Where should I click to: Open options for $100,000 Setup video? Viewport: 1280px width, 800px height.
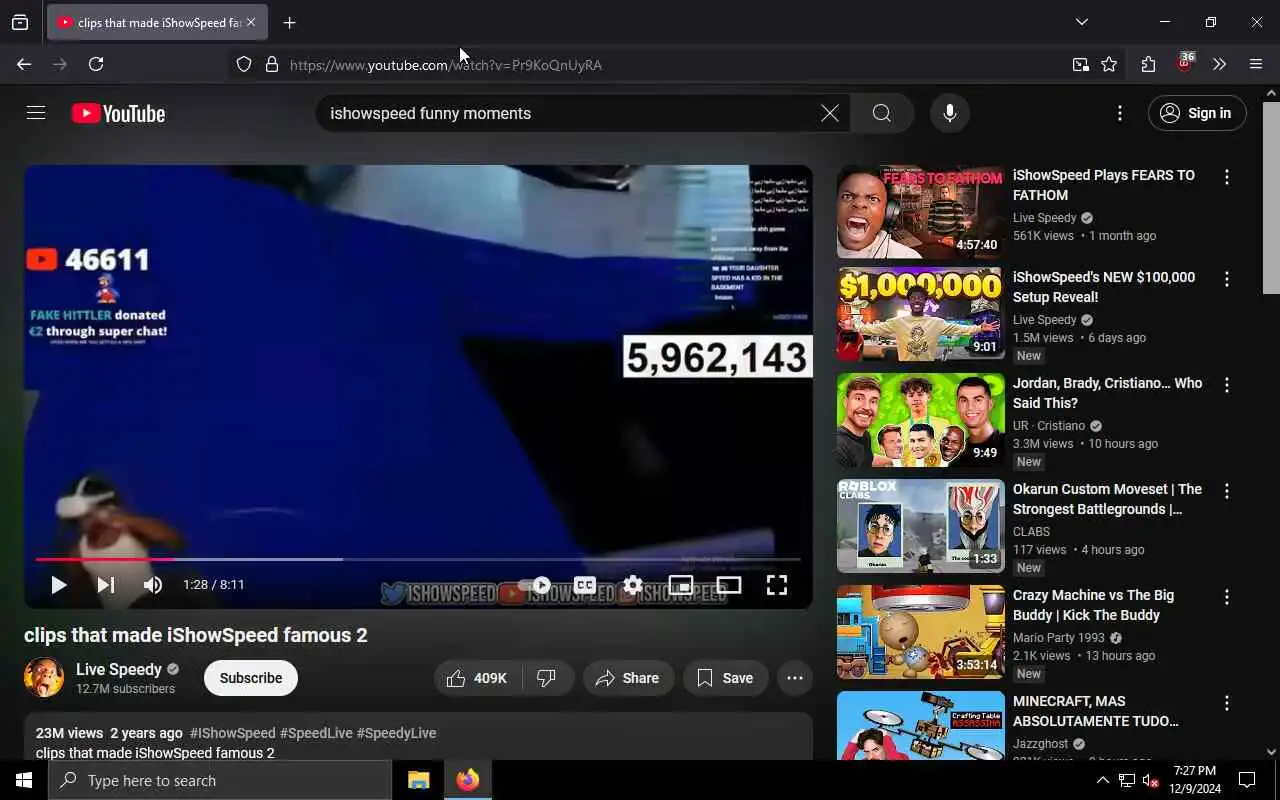[x=1227, y=279]
